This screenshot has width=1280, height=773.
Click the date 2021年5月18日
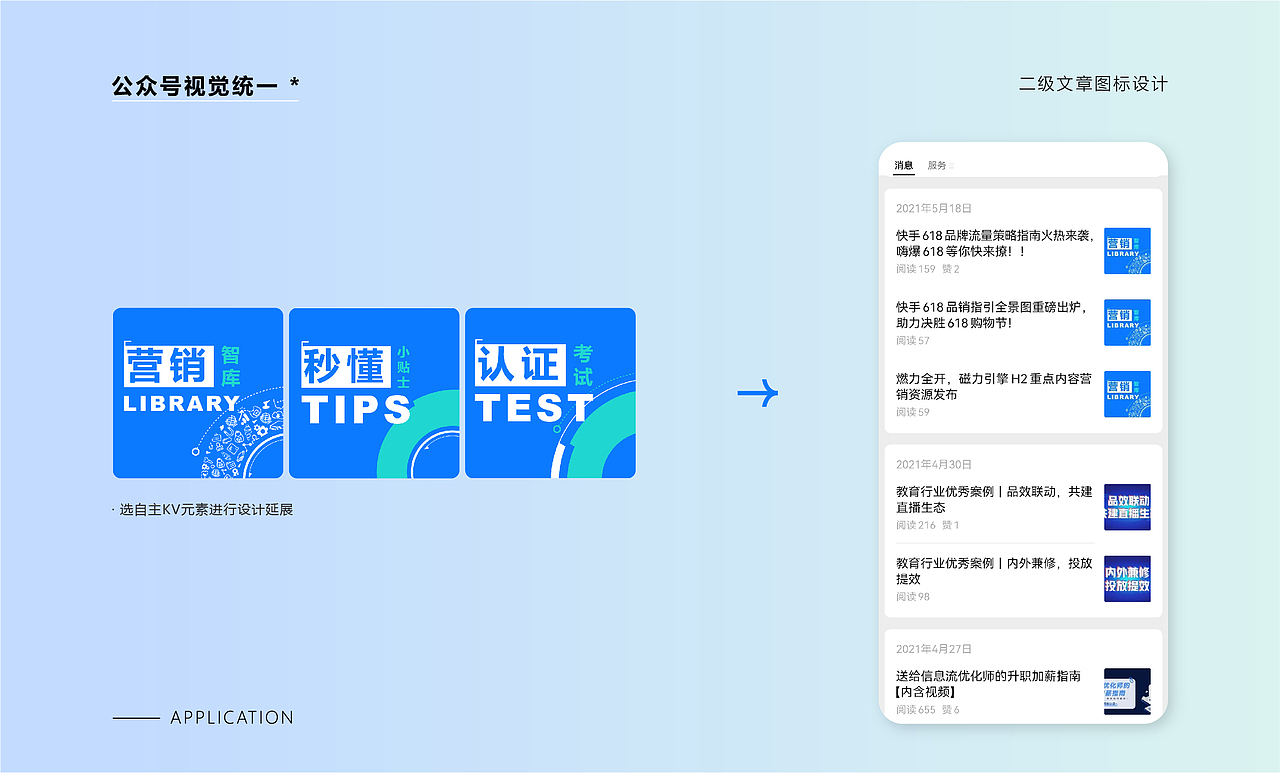(934, 208)
